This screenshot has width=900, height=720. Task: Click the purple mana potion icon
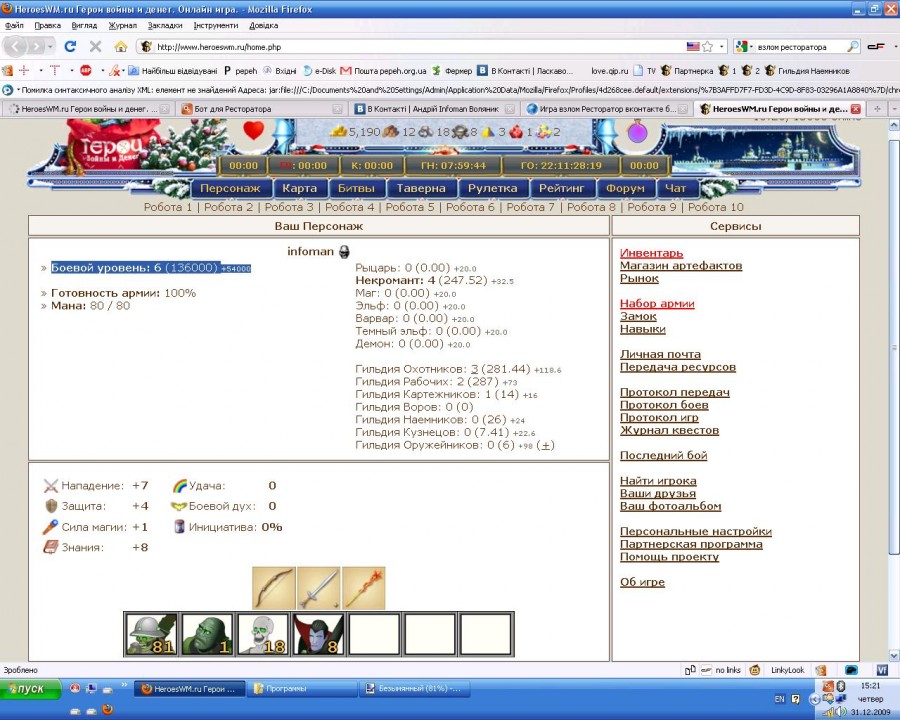pos(637,131)
